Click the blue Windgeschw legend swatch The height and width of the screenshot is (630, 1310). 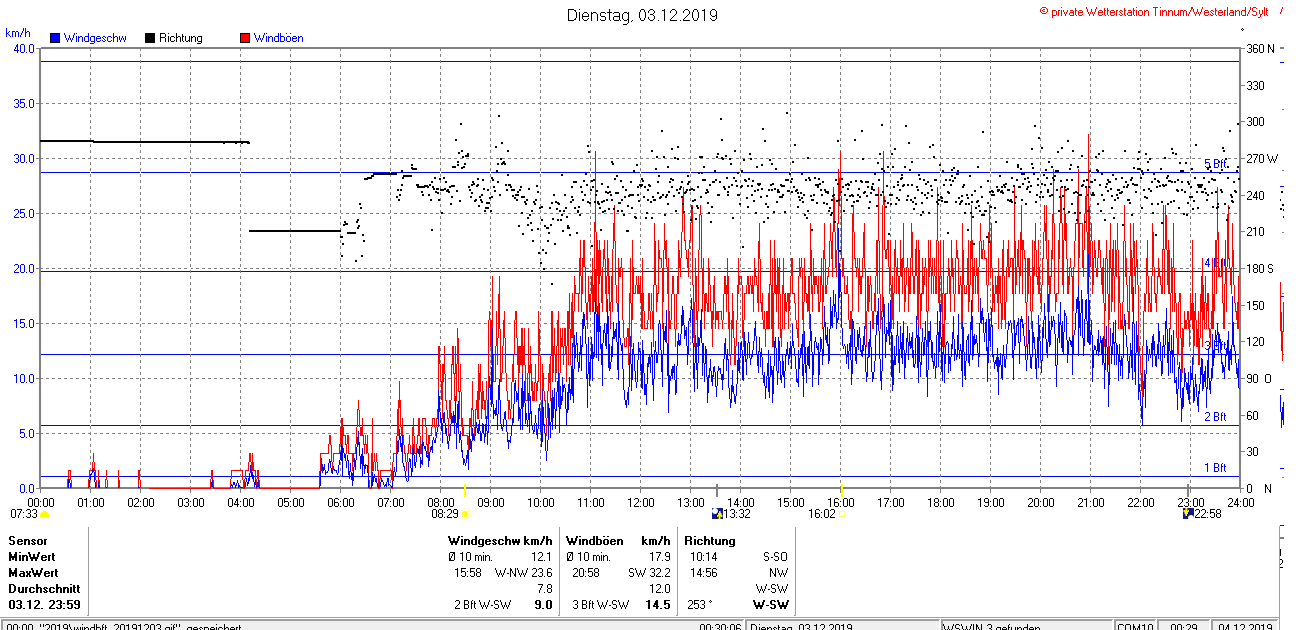pyautogui.click(x=55, y=38)
